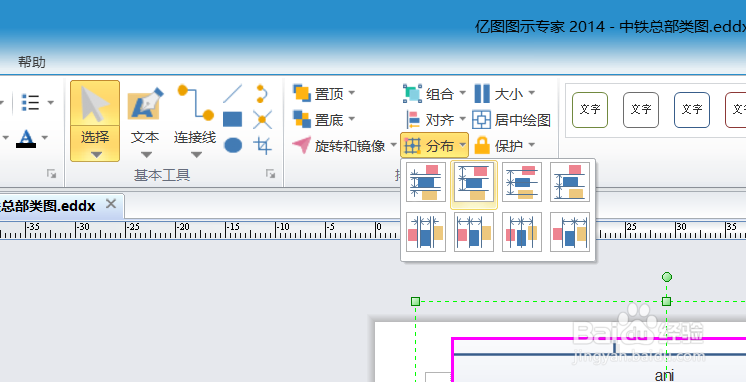The image size is (746, 382).
Task: Click the 对齐 align button
Action: pos(430,119)
